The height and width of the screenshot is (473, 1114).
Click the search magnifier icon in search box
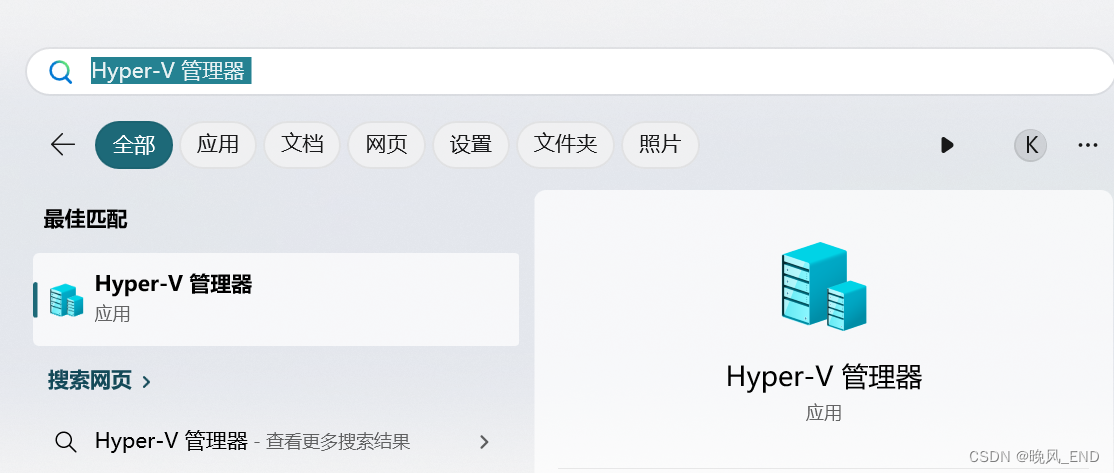tap(60, 72)
